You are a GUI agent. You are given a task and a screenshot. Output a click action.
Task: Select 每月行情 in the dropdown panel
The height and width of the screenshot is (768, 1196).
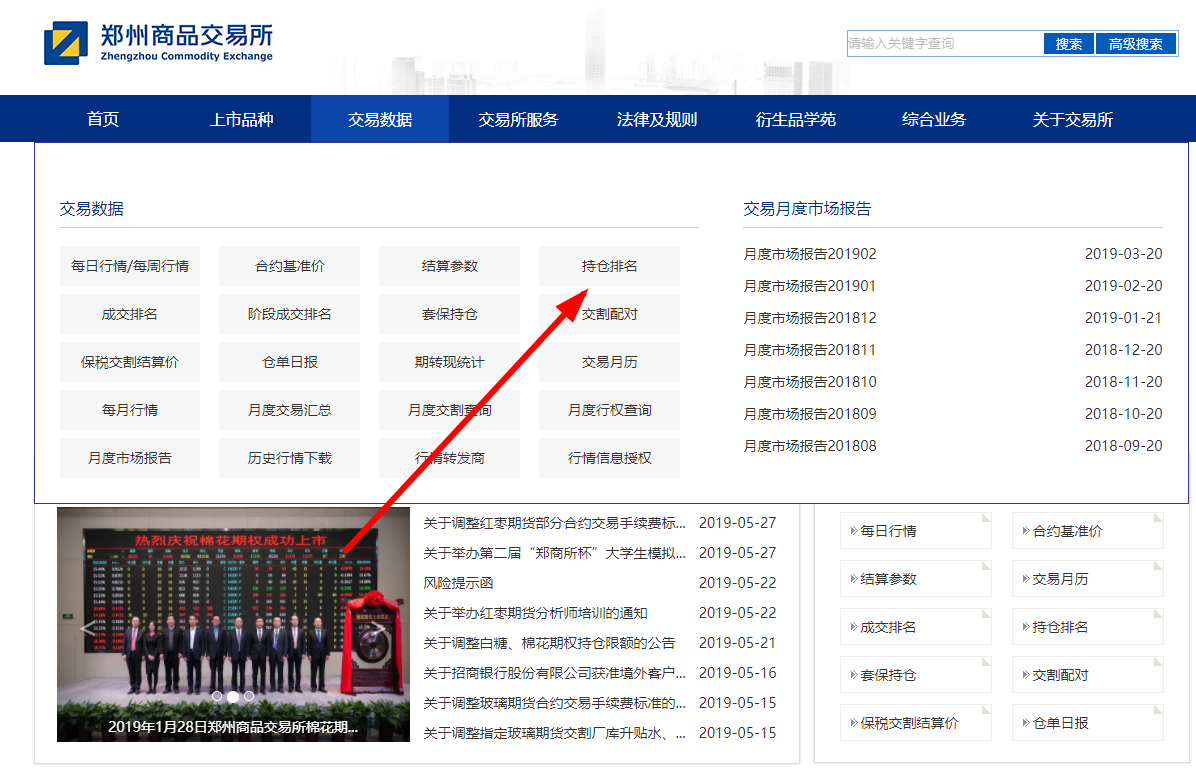click(130, 410)
